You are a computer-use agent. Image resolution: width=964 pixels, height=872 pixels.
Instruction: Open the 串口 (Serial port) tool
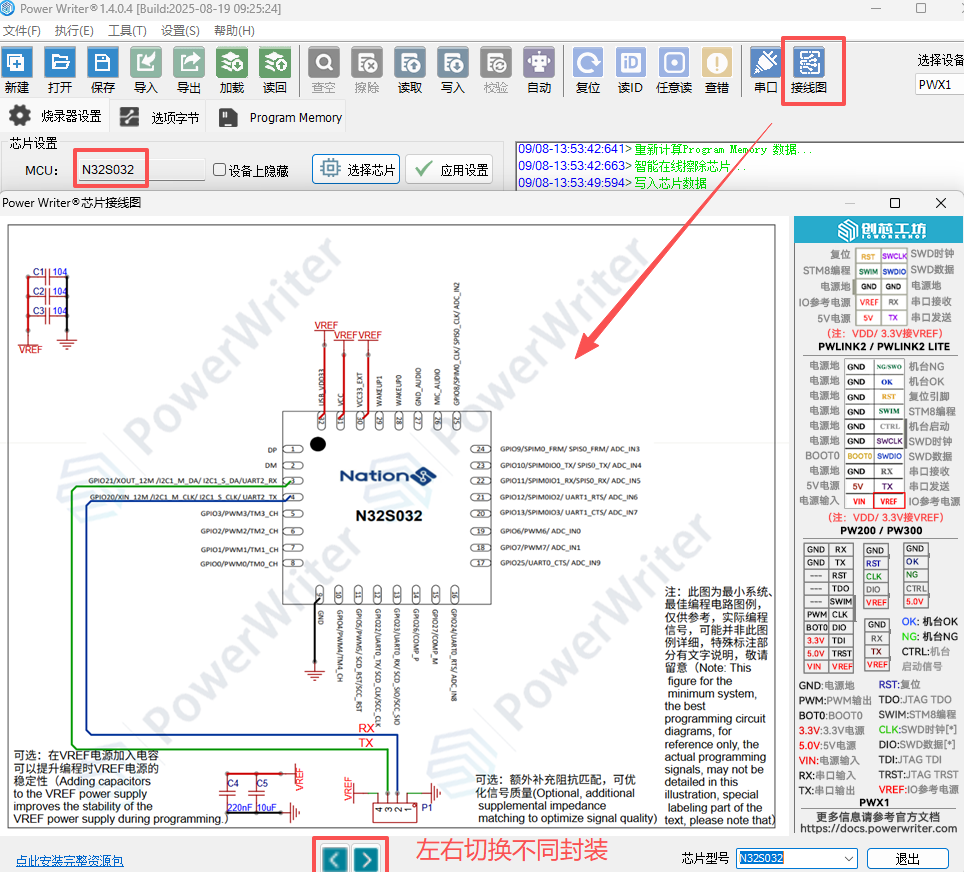[765, 69]
